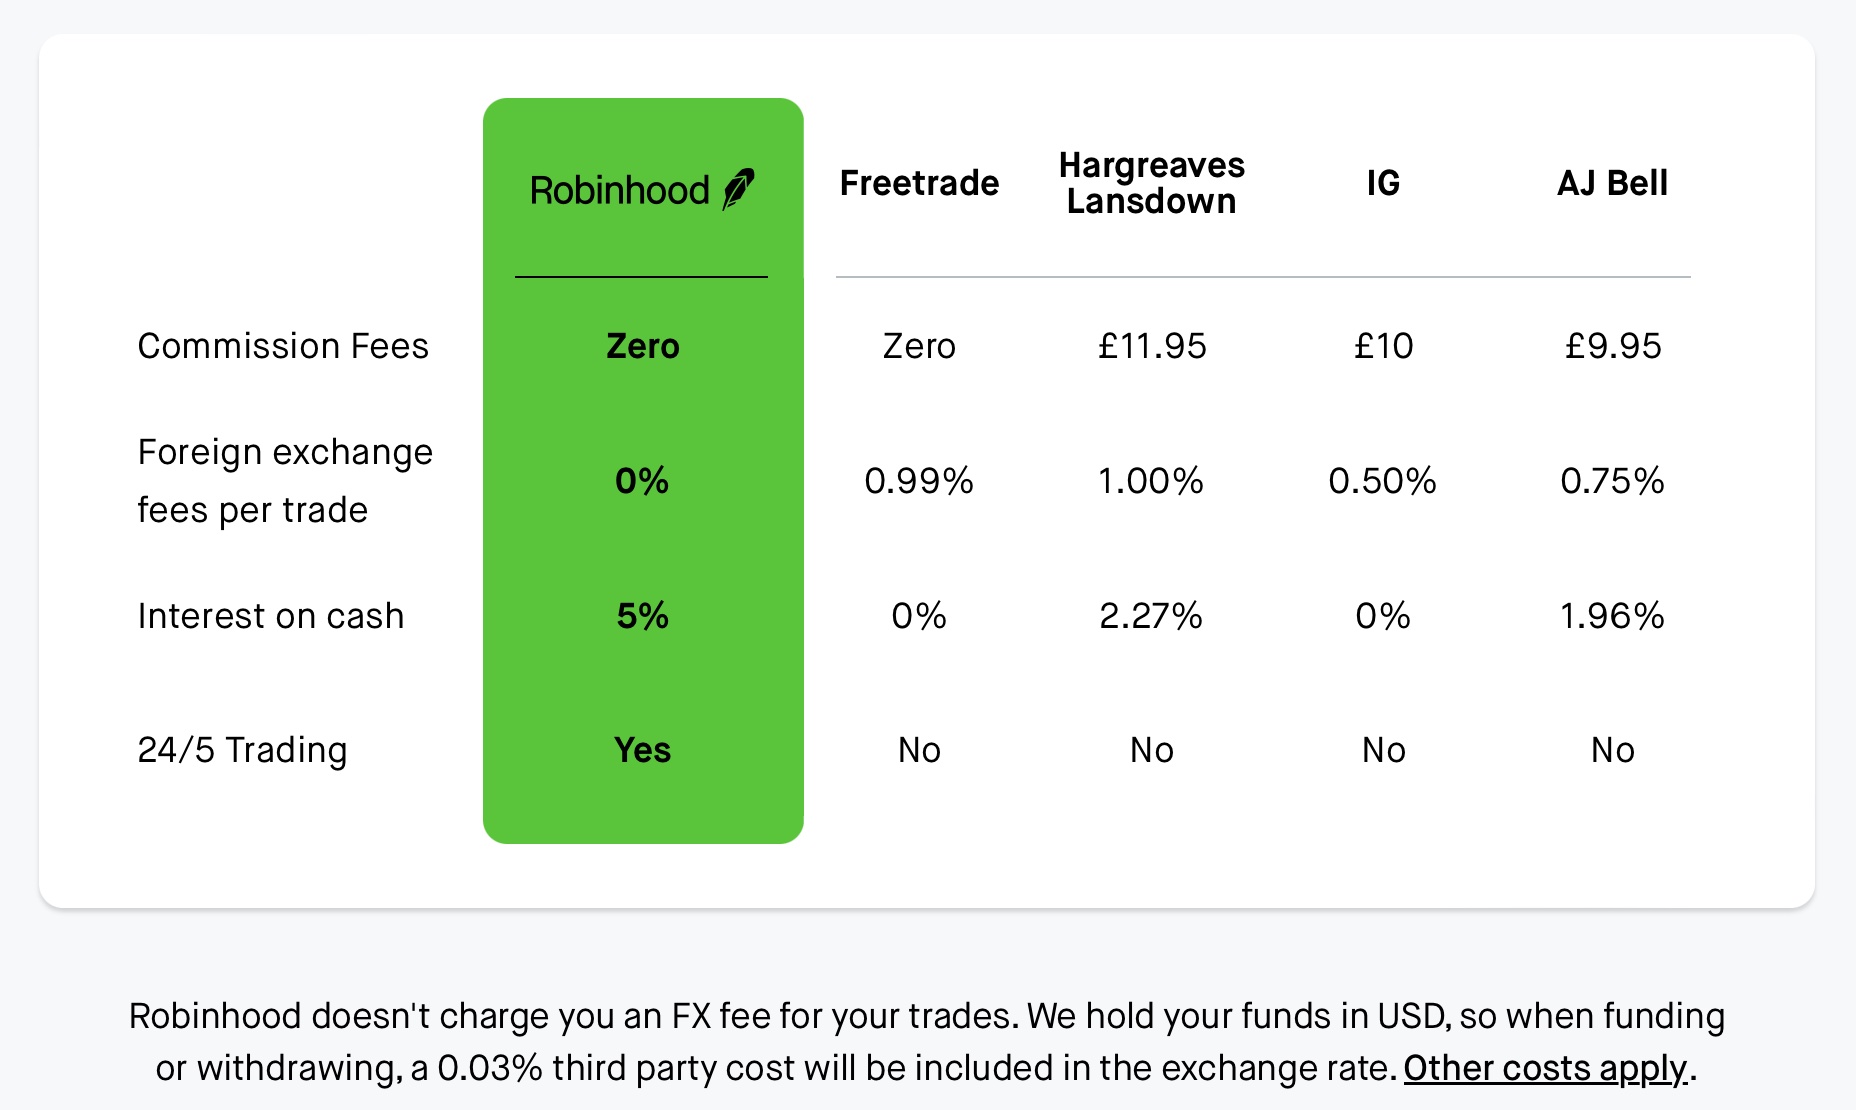Select the Foreign exchange fees row label
The width and height of the screenshot is (1856, 1110).
point(285,481)
